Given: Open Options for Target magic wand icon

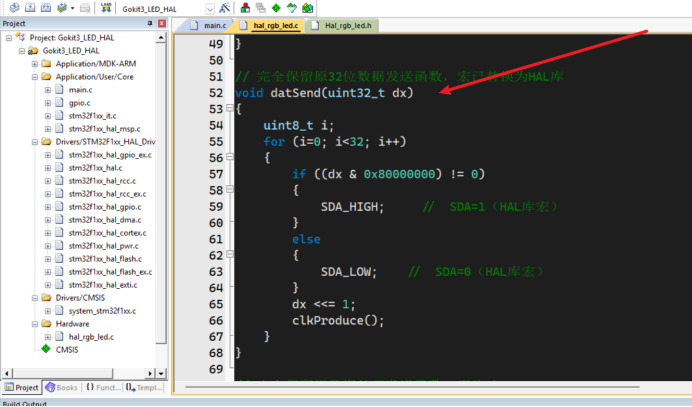Looking at the screenshot, I should pyautogui.click(x=229, y=8).
